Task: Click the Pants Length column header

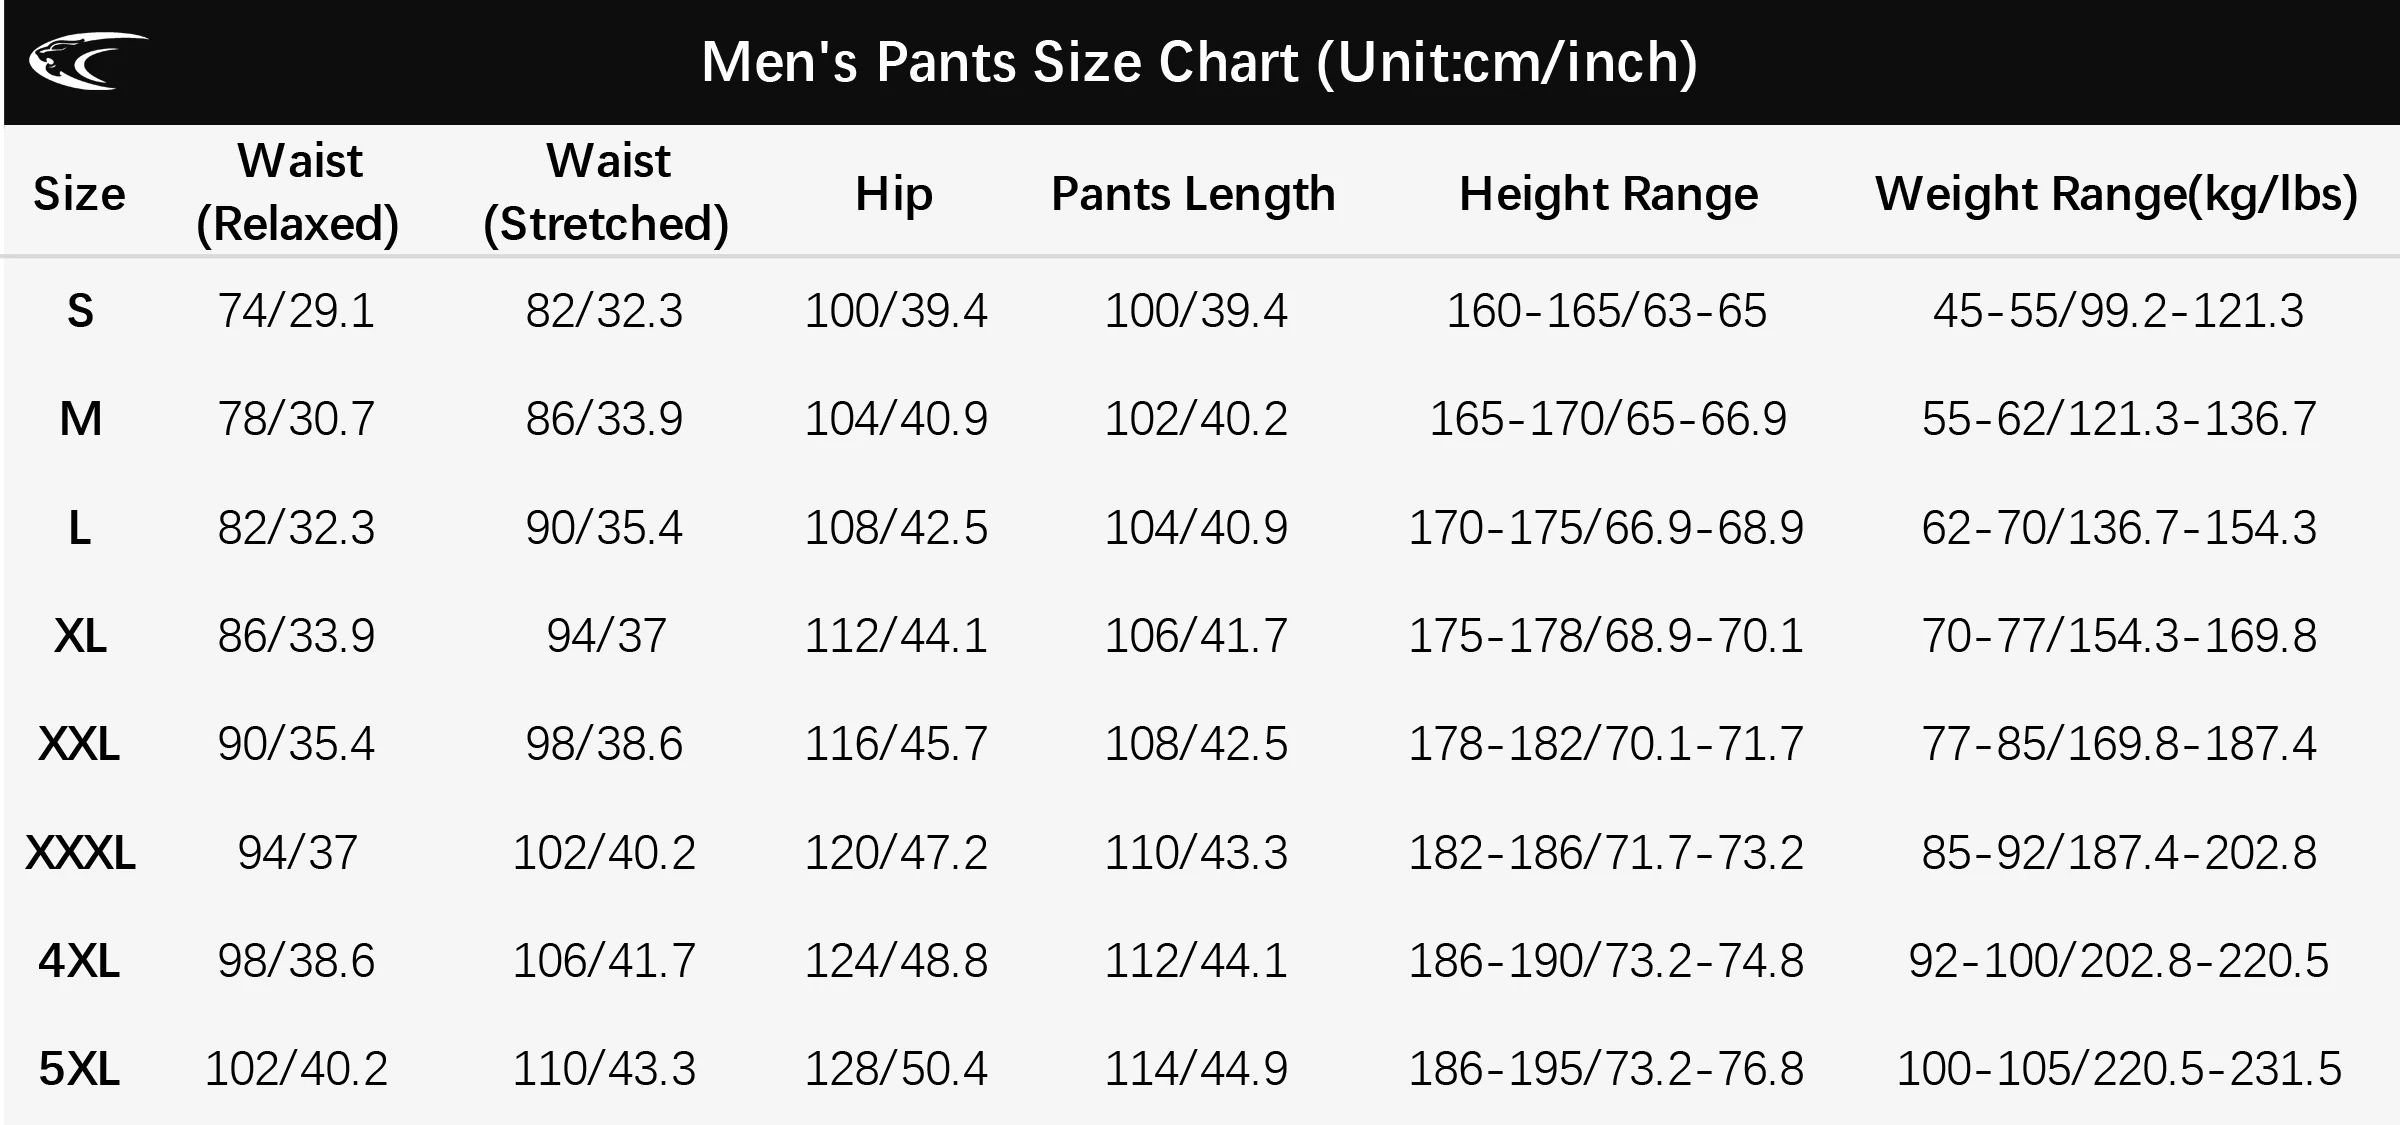Action: click(1193, 193)
